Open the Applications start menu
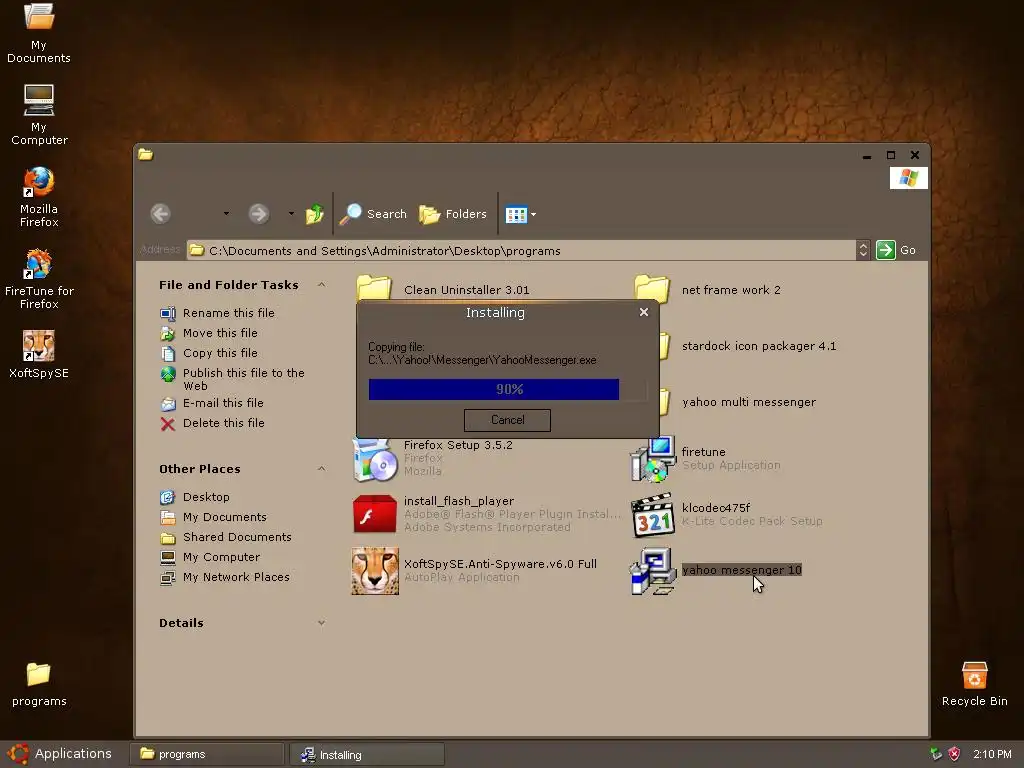 pyautogui.click(x=60, y=754)
